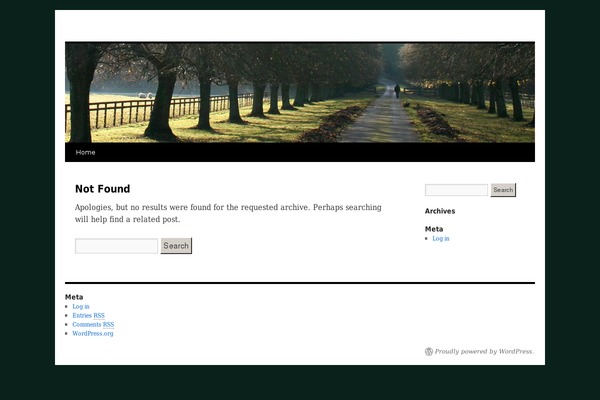Visit the WordPress.org link
Screen dimensions: 600x400
coord(93,333)
